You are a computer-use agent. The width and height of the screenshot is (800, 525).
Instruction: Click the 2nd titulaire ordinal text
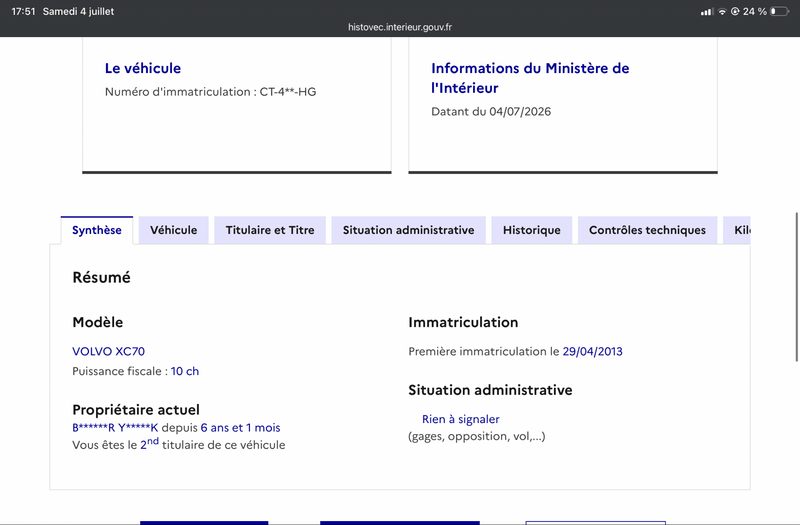coord(149,443)
